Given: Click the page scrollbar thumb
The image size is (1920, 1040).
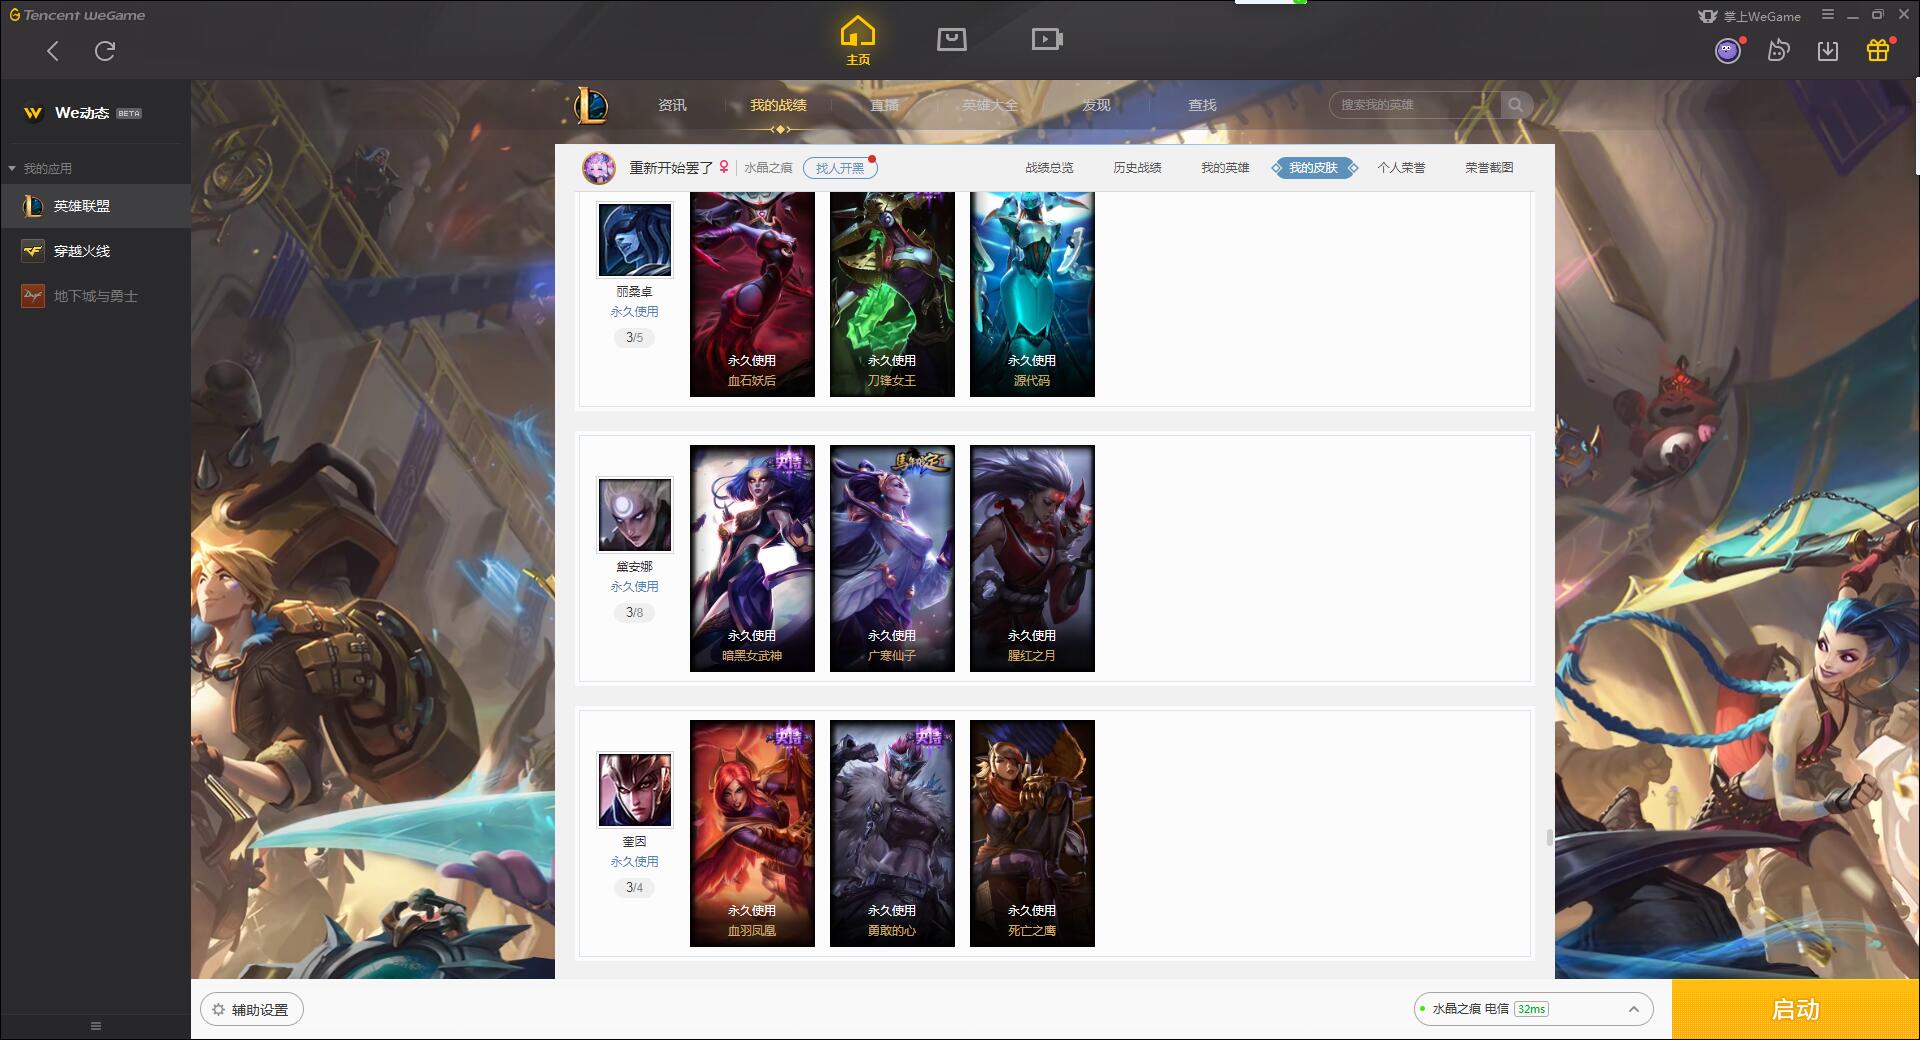Looking at the screenshot, I should (1549, 838).
